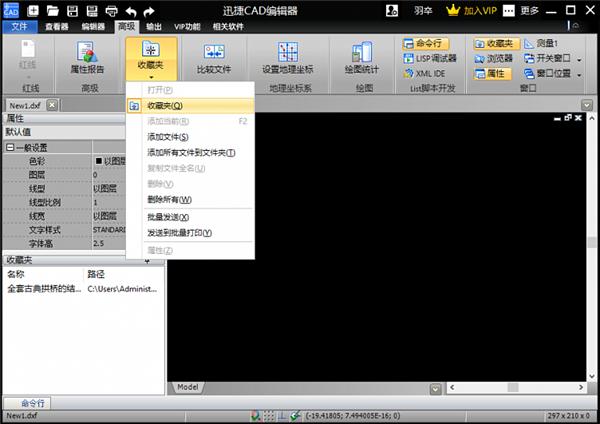The image size is (600, 424).
Task: Choose 添加文件(S) menu entry
Action: pyautogui.click(x=191, y=137)
